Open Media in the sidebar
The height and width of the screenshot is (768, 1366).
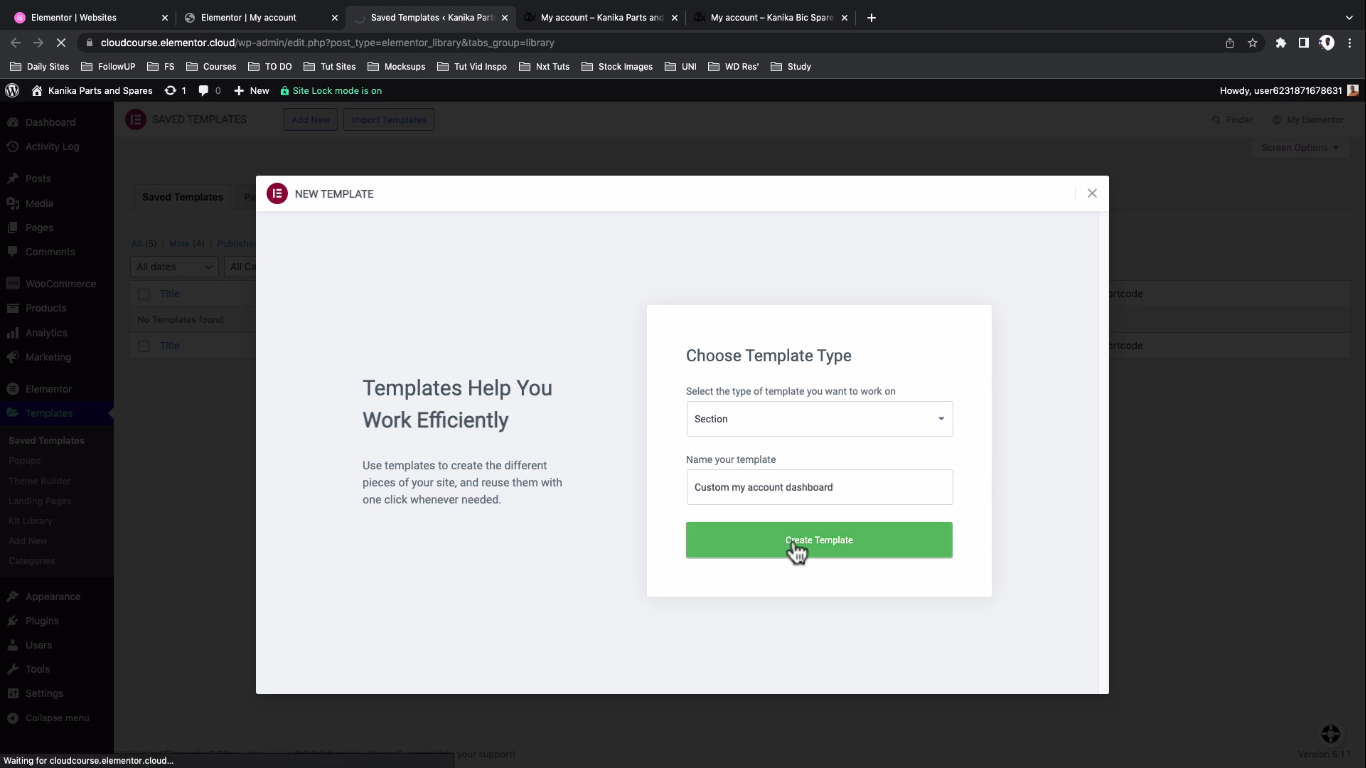pos(39,203)
